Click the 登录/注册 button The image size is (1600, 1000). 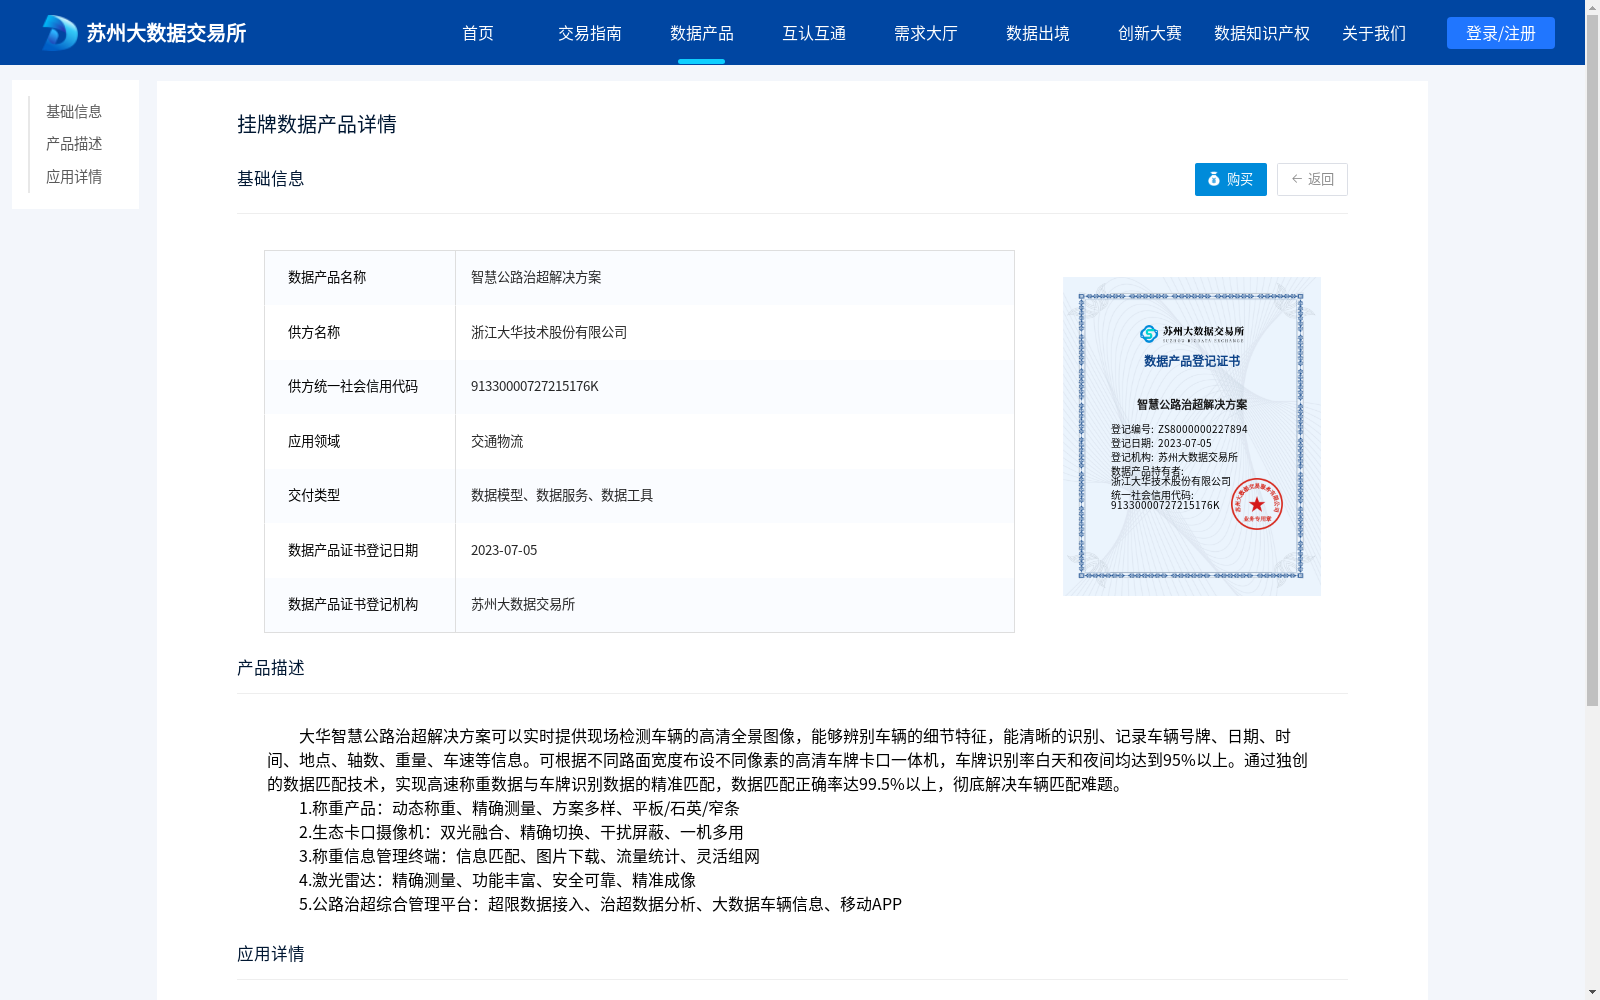[1501, 33]
